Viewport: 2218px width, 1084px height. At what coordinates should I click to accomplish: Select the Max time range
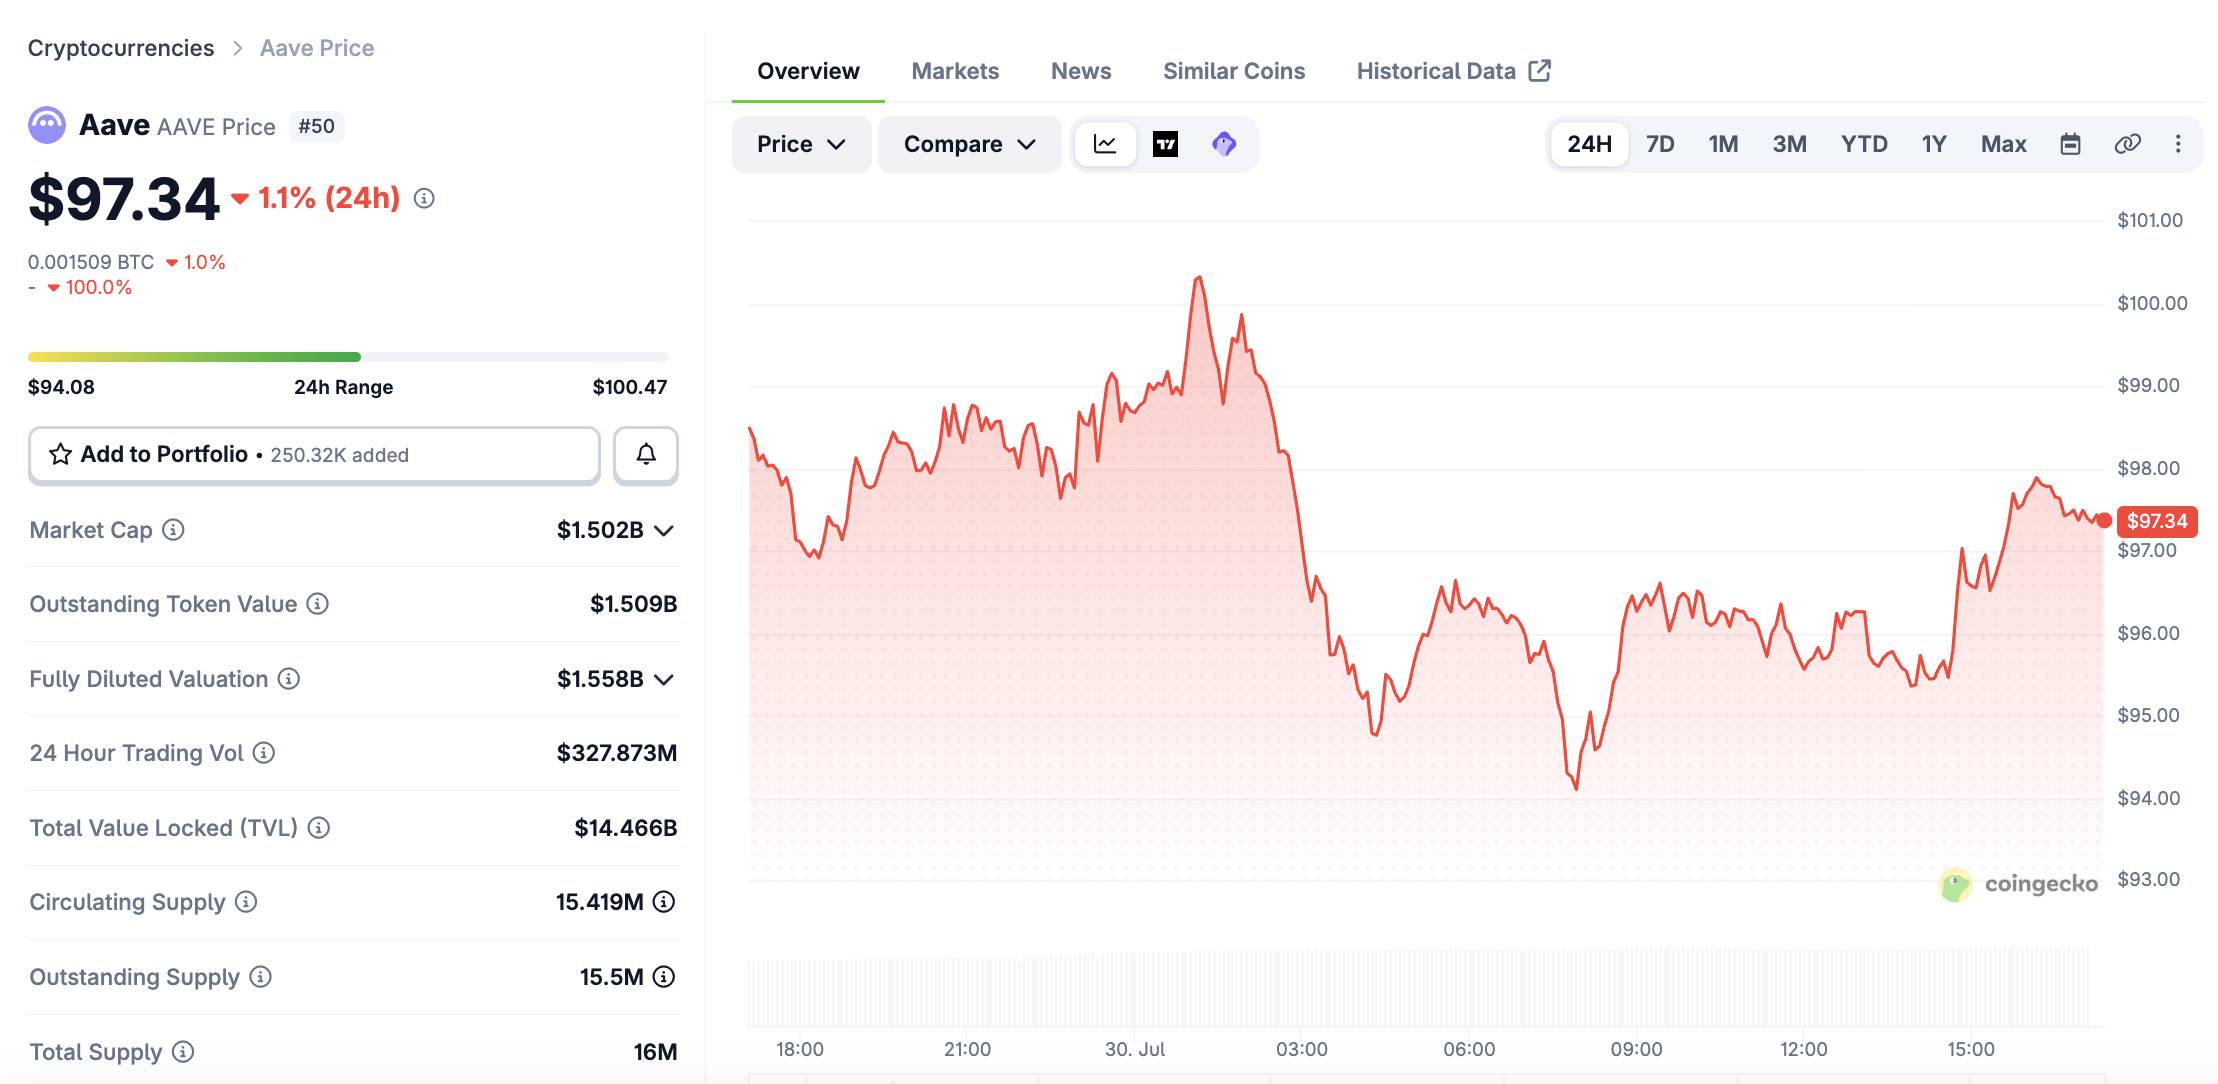point(2003,144)
